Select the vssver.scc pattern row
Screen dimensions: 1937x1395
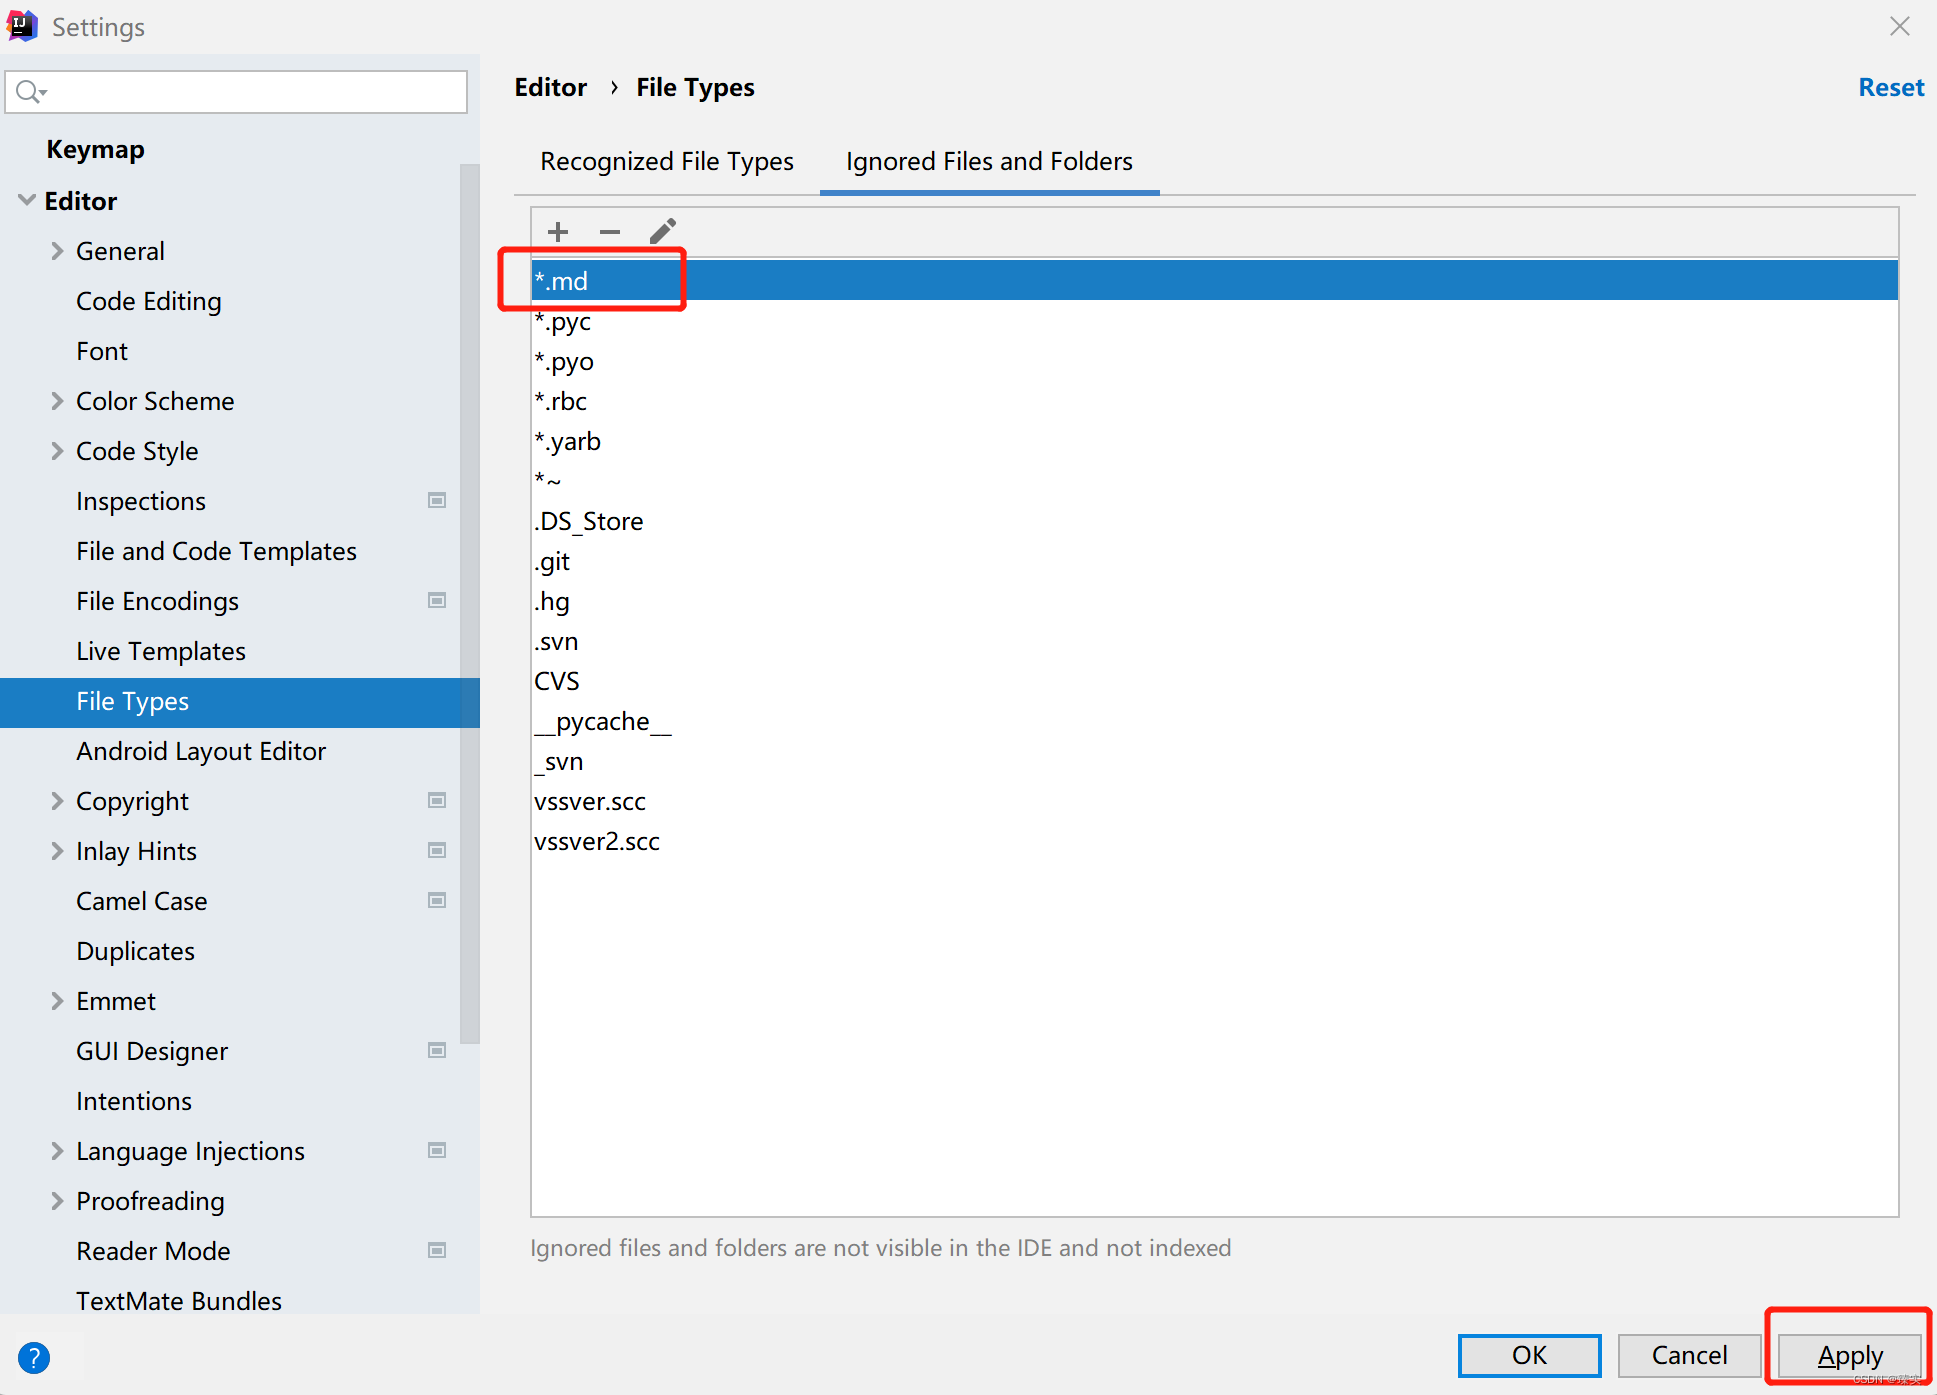1214,801
